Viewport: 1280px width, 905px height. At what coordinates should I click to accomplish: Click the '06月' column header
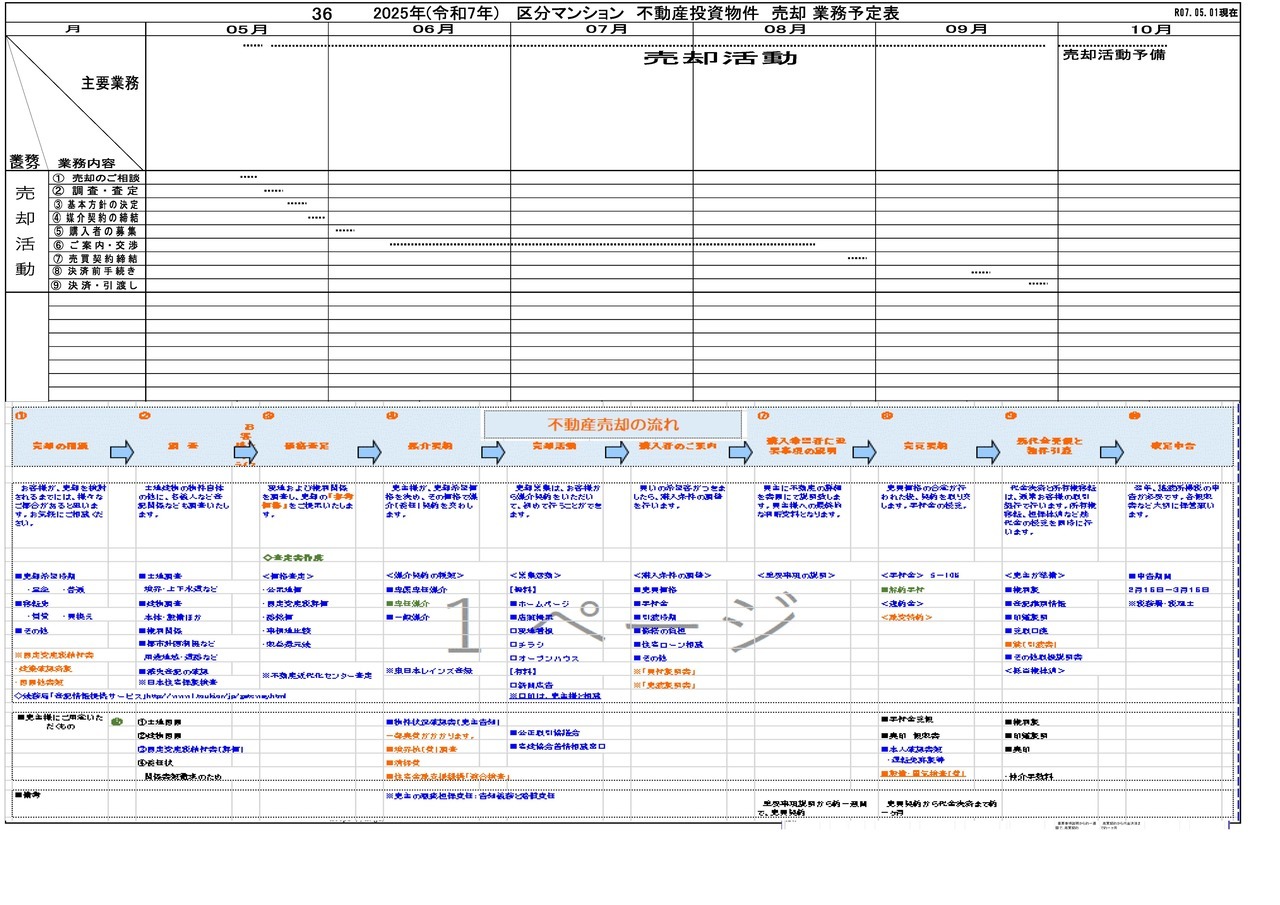coord(433,30)
